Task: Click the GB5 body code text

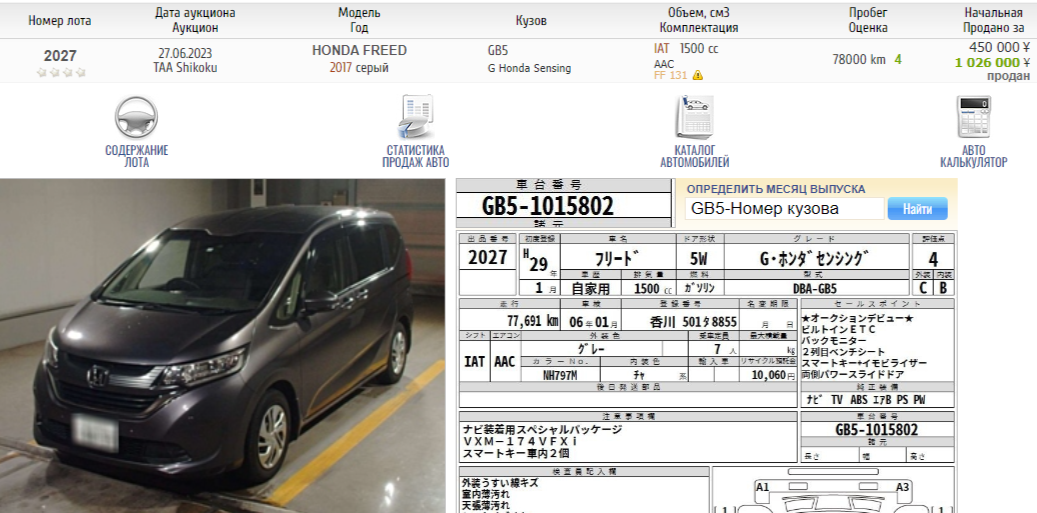Action: click(498, 51)
